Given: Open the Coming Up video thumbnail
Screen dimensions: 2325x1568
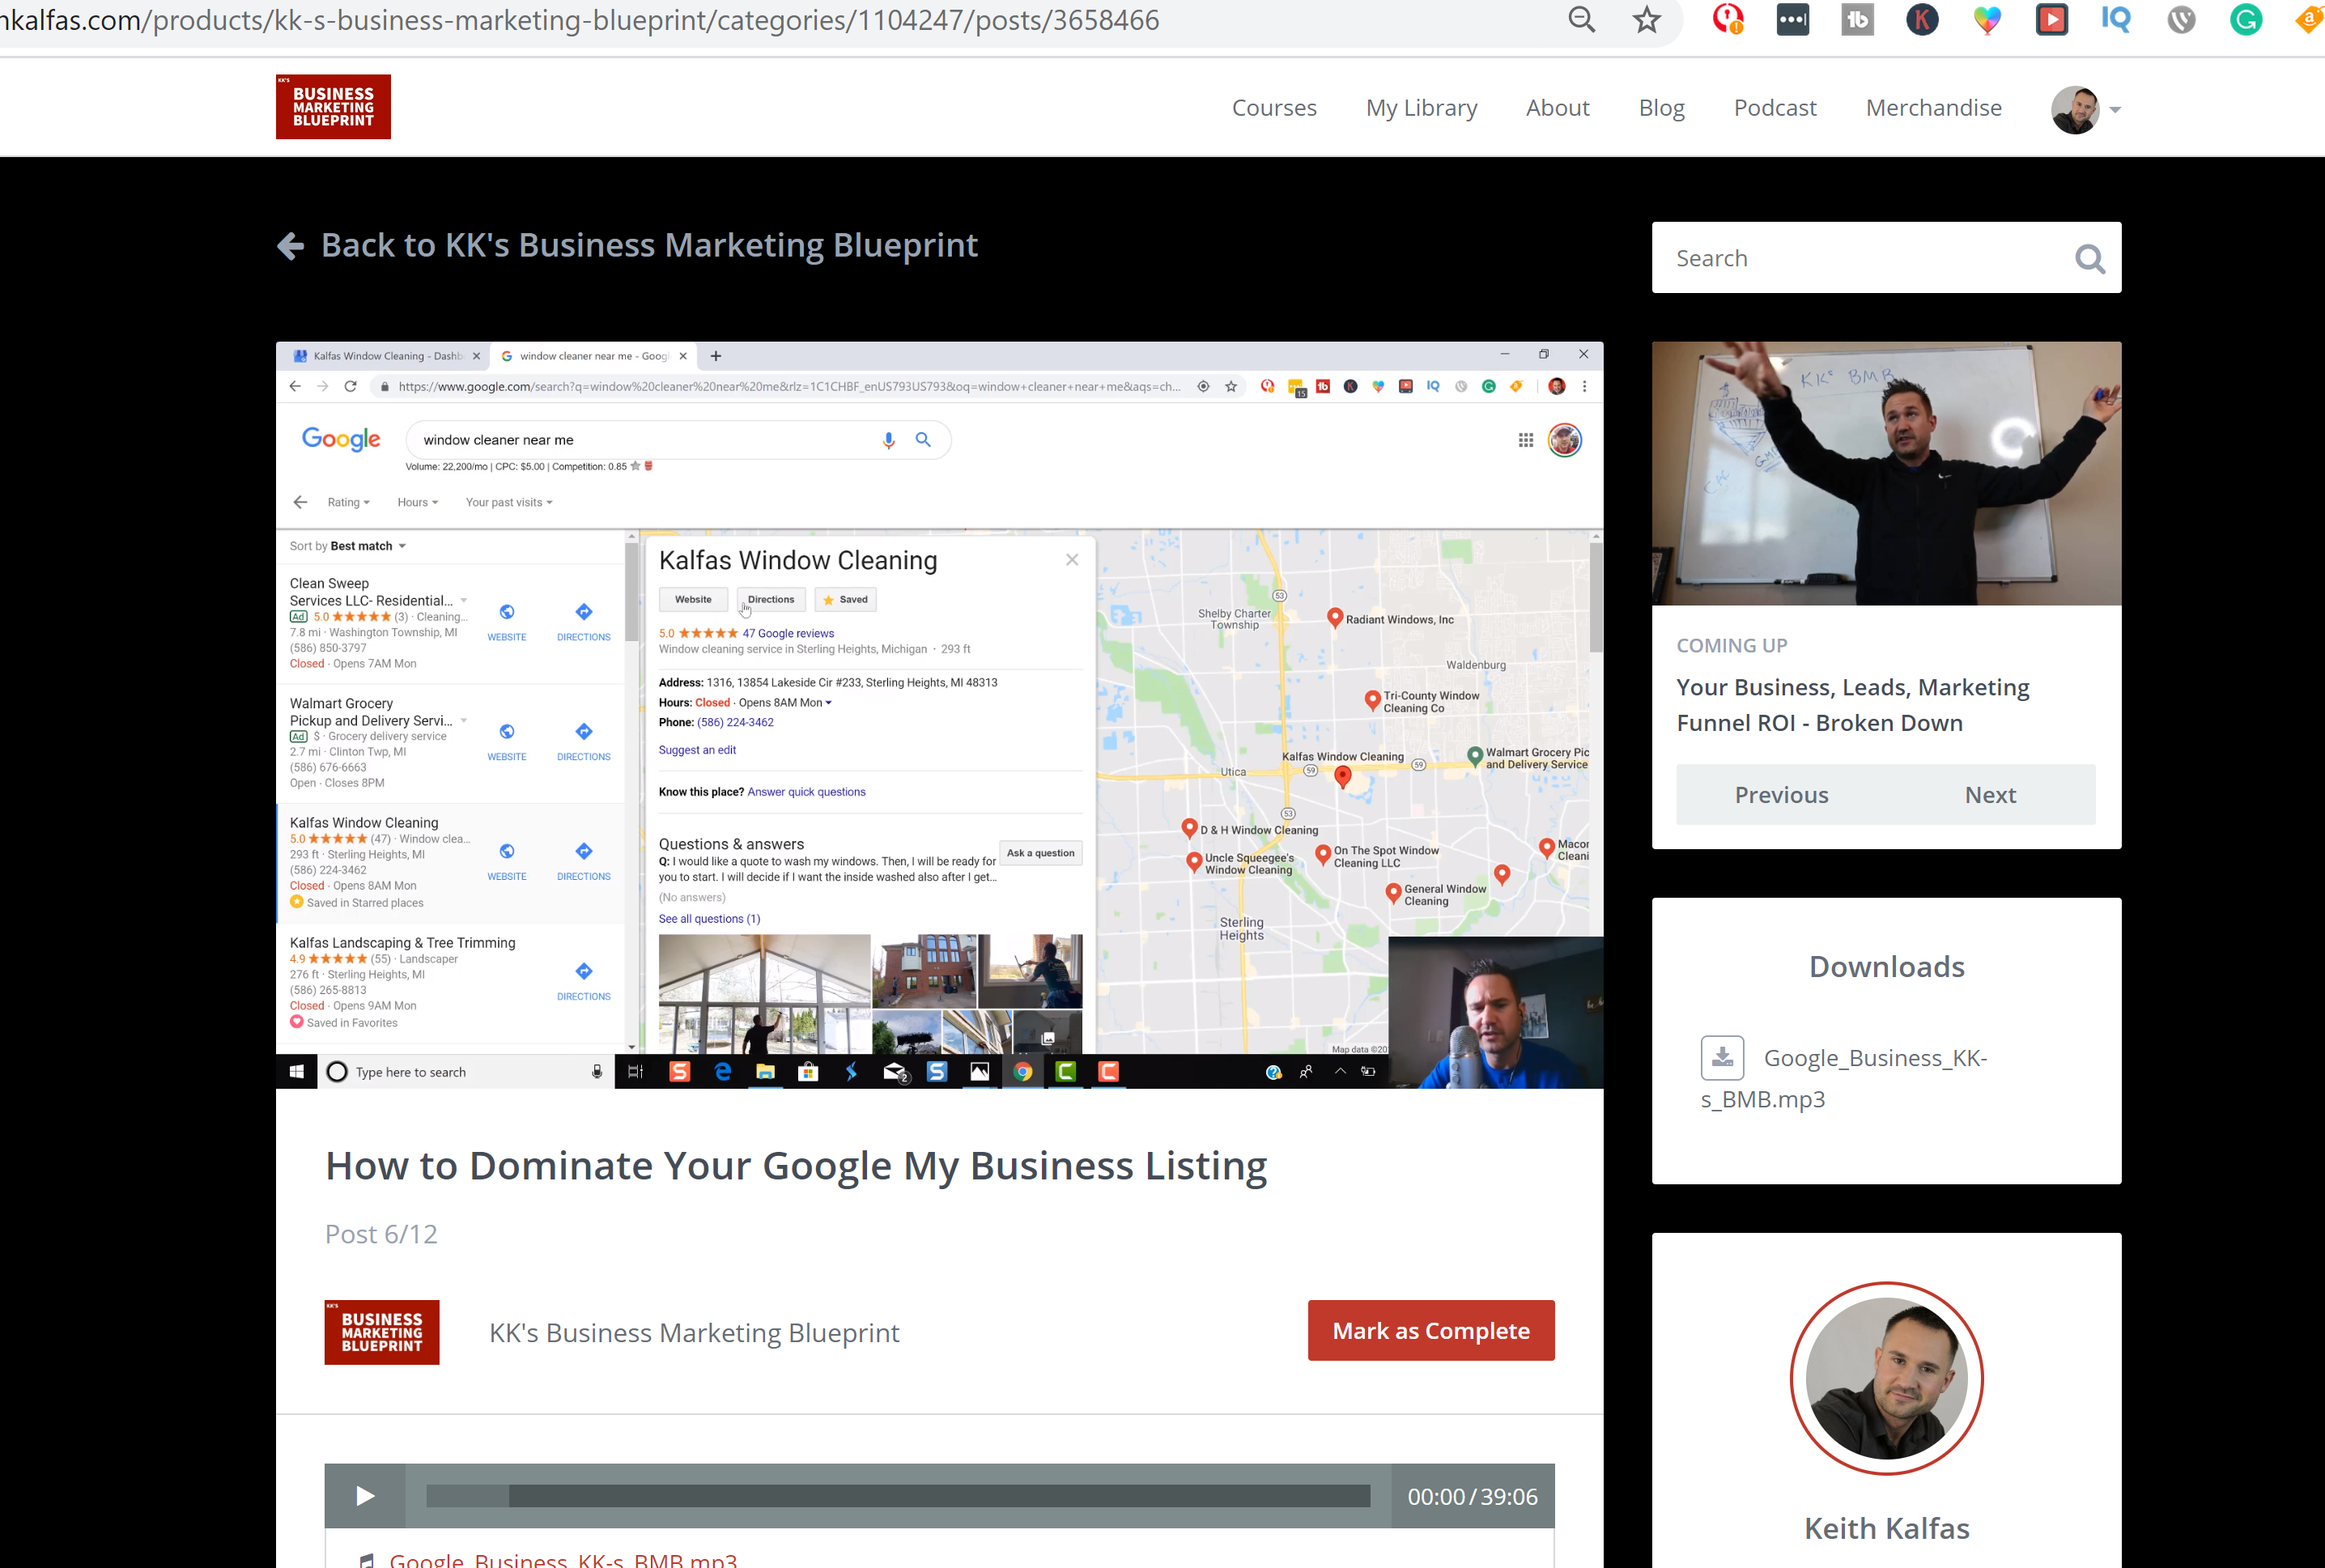Looking at the screenshot, I should tap(1885, 474).
